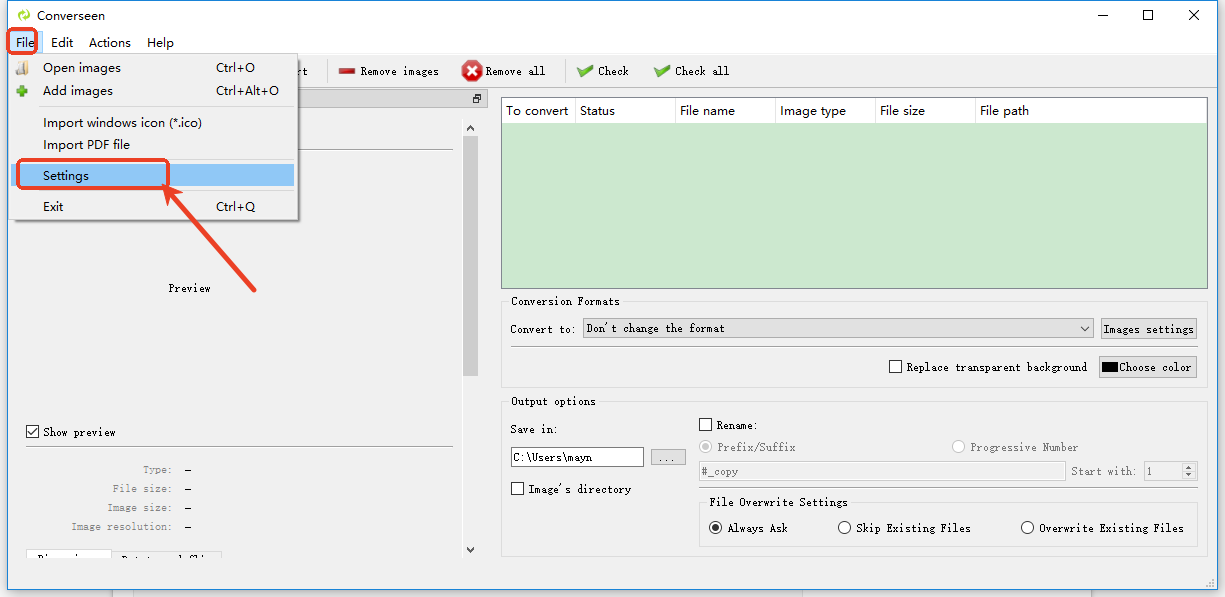The width and height of the screenshot is (1225, 597).
Task: Click the red Remove all icon
Action: click(472, 71)
